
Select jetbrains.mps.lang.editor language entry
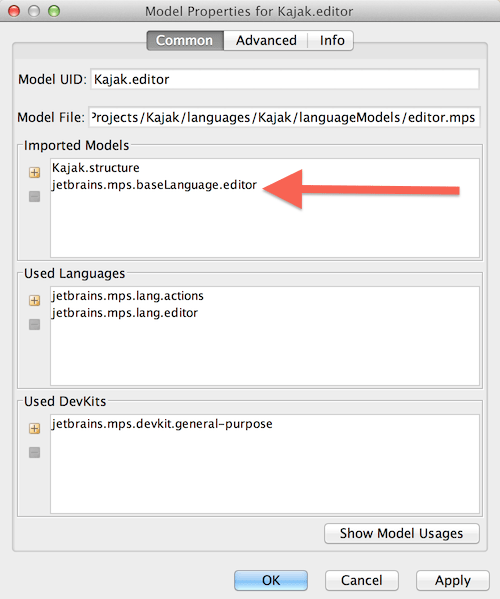click(125, 313)
